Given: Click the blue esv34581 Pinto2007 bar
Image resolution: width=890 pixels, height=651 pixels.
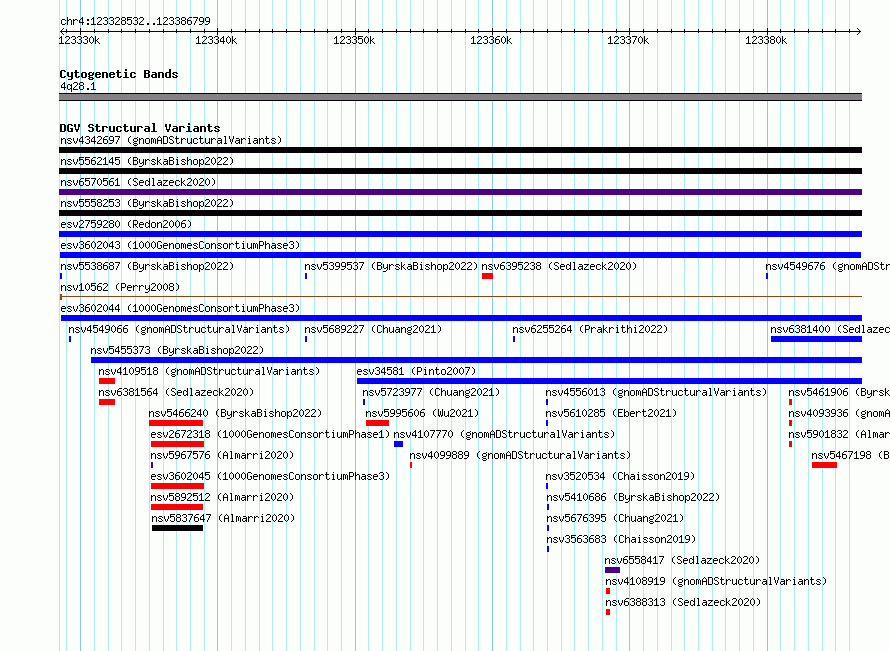Looking at the screenshot, I should (x=610, y=381).
